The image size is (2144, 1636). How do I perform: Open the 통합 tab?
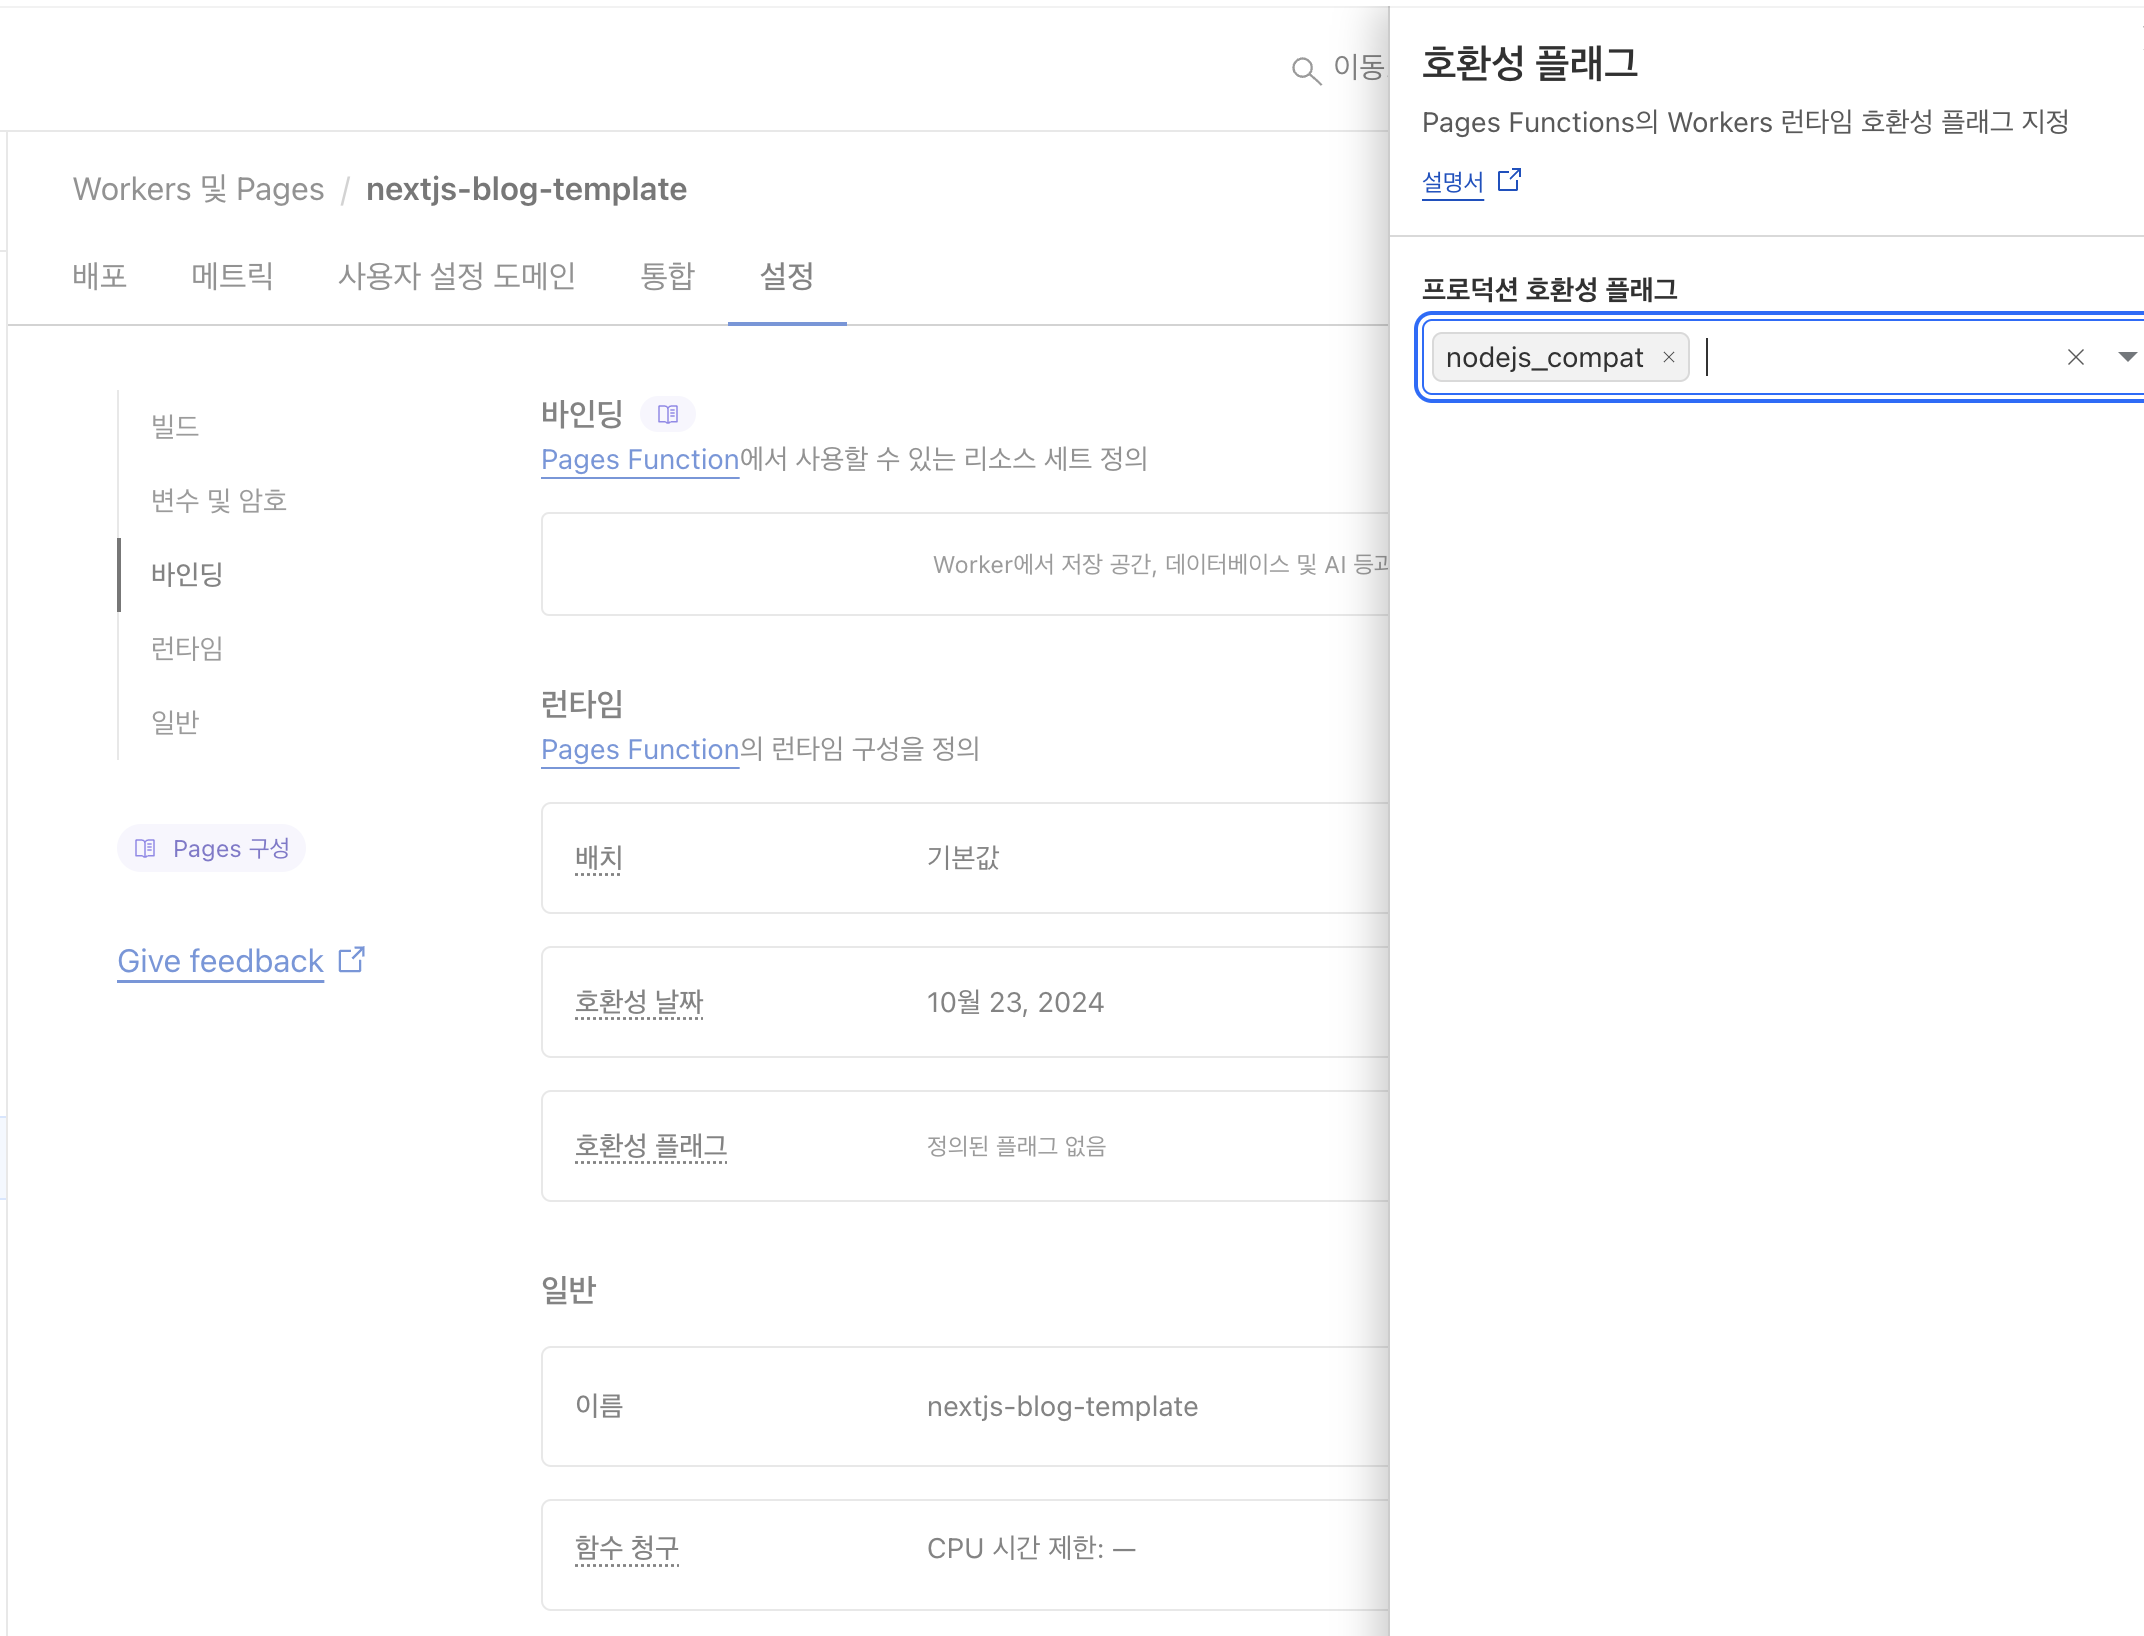point(667,276)
